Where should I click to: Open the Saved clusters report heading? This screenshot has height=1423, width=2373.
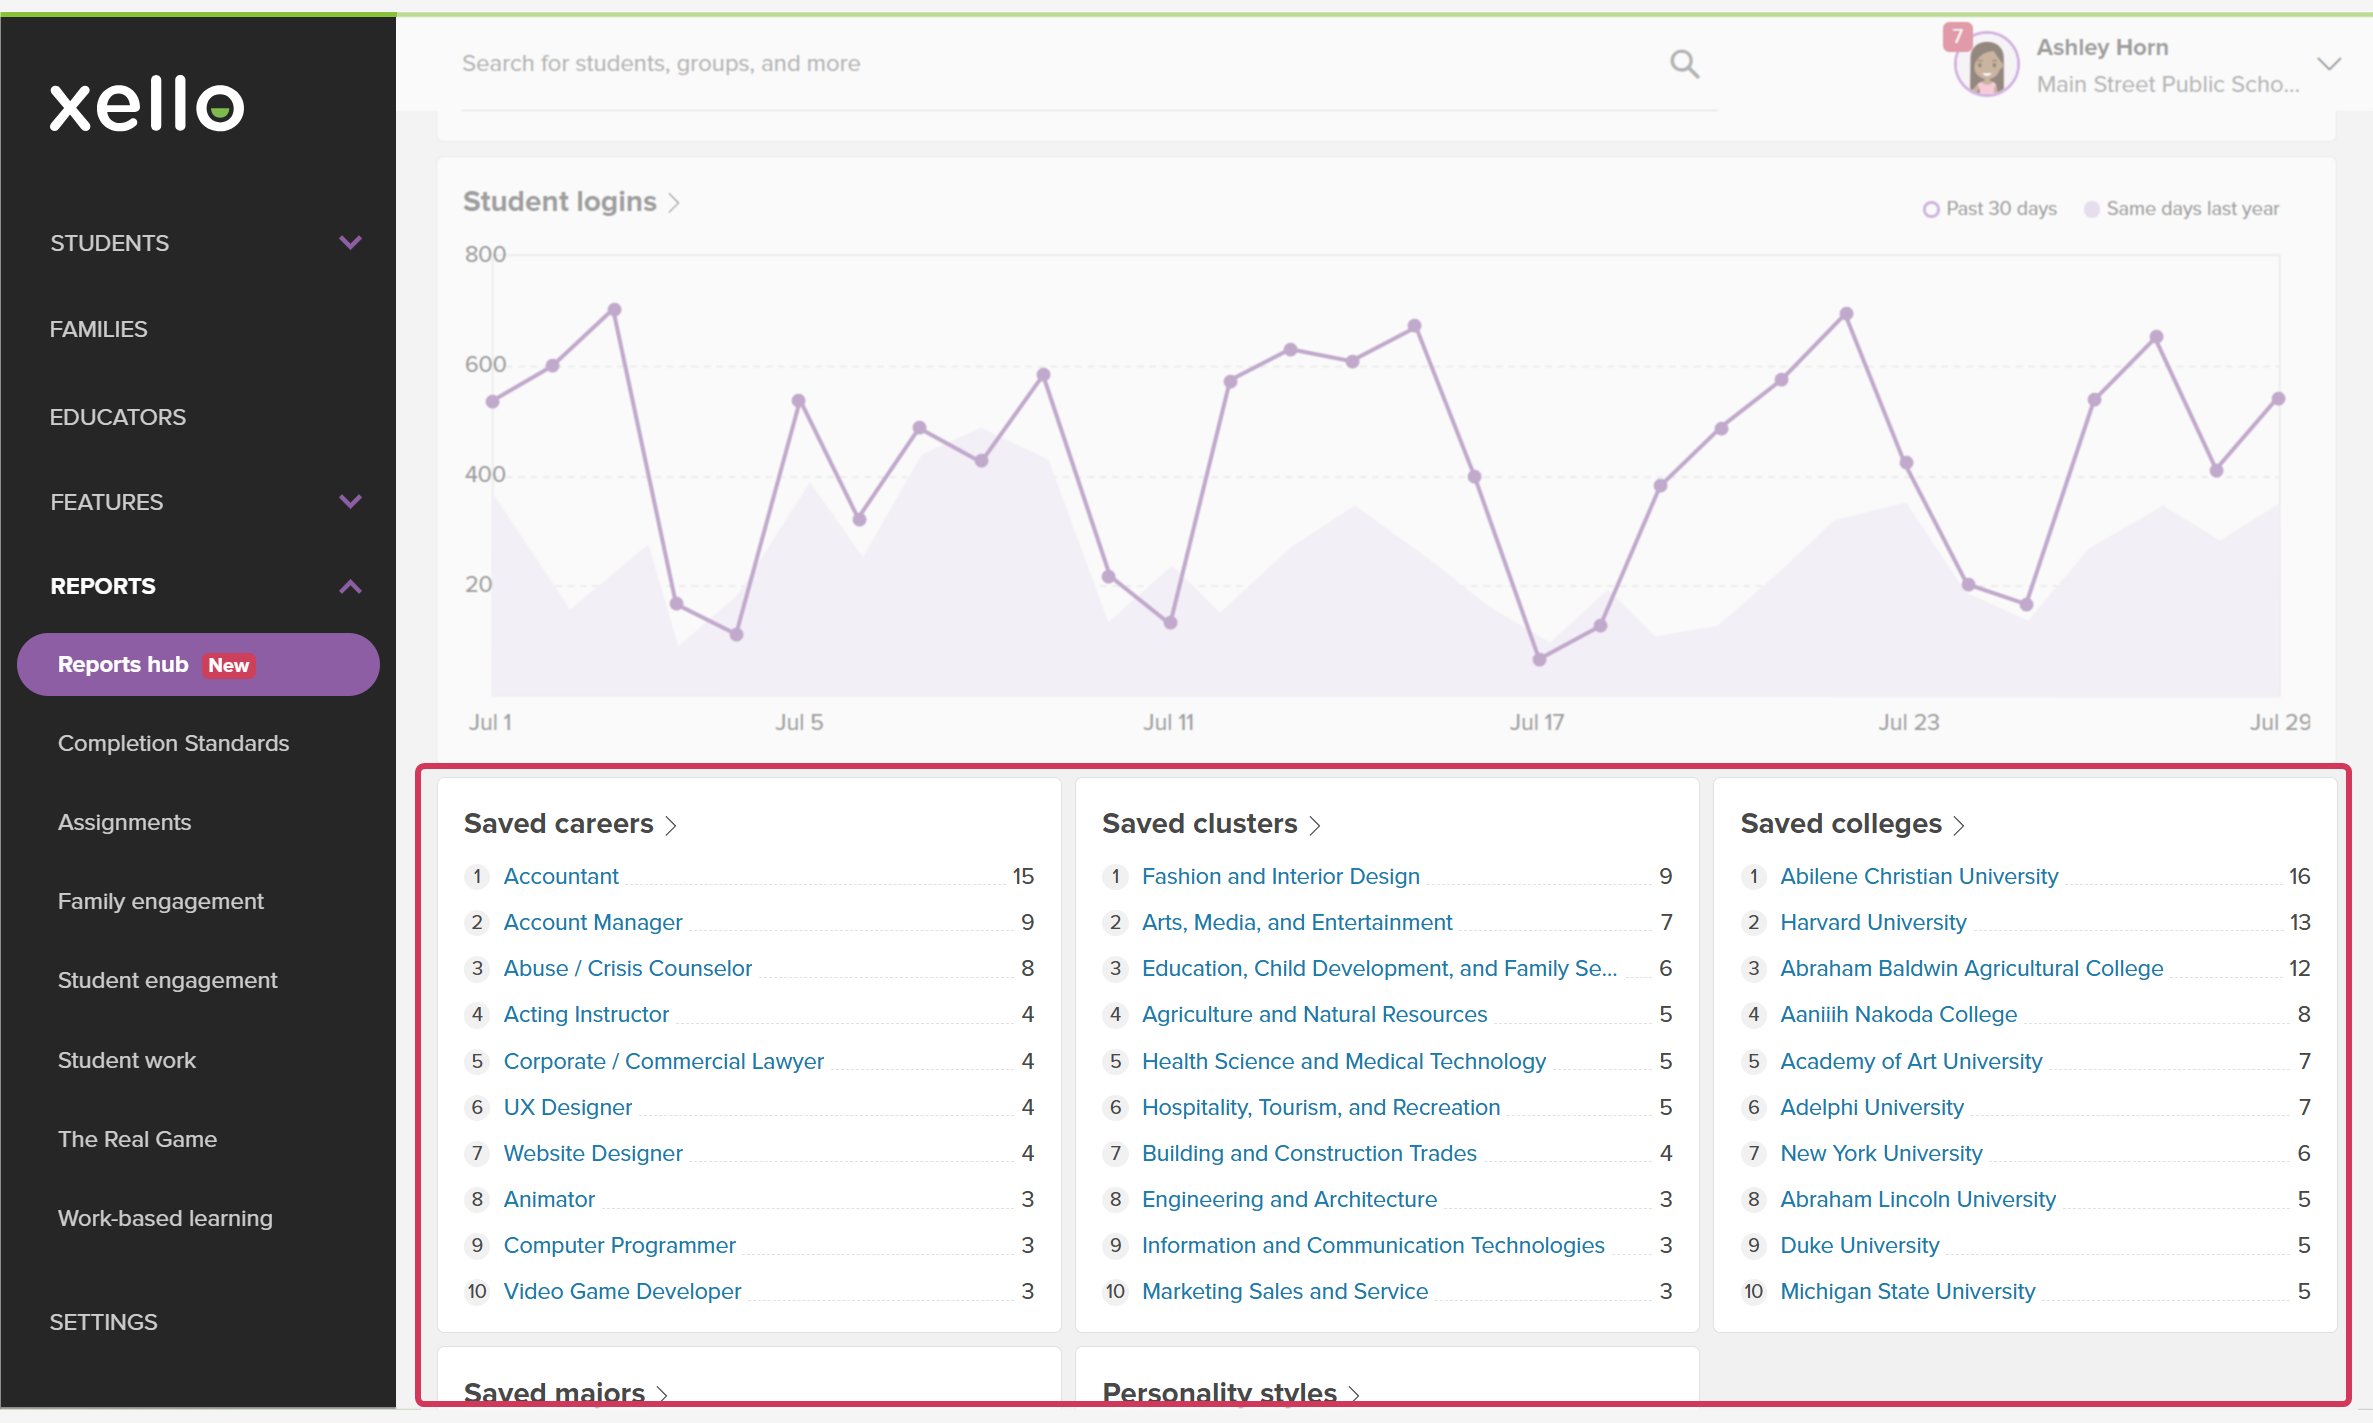pos(1200,824)
